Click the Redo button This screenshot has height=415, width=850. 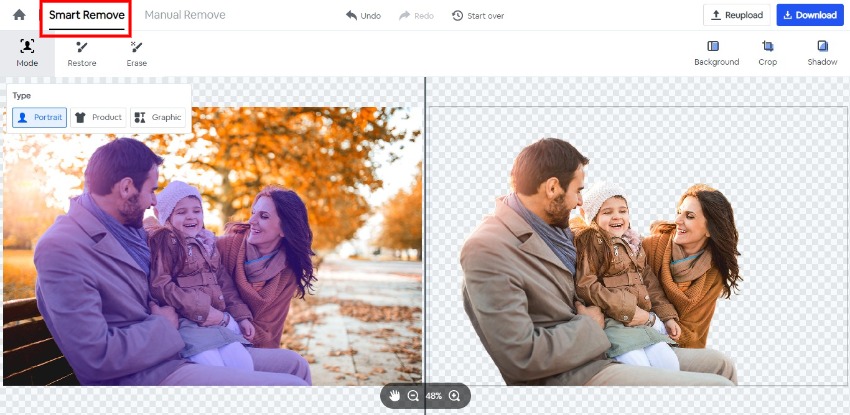pyautogui.click(x=416, y=16)
